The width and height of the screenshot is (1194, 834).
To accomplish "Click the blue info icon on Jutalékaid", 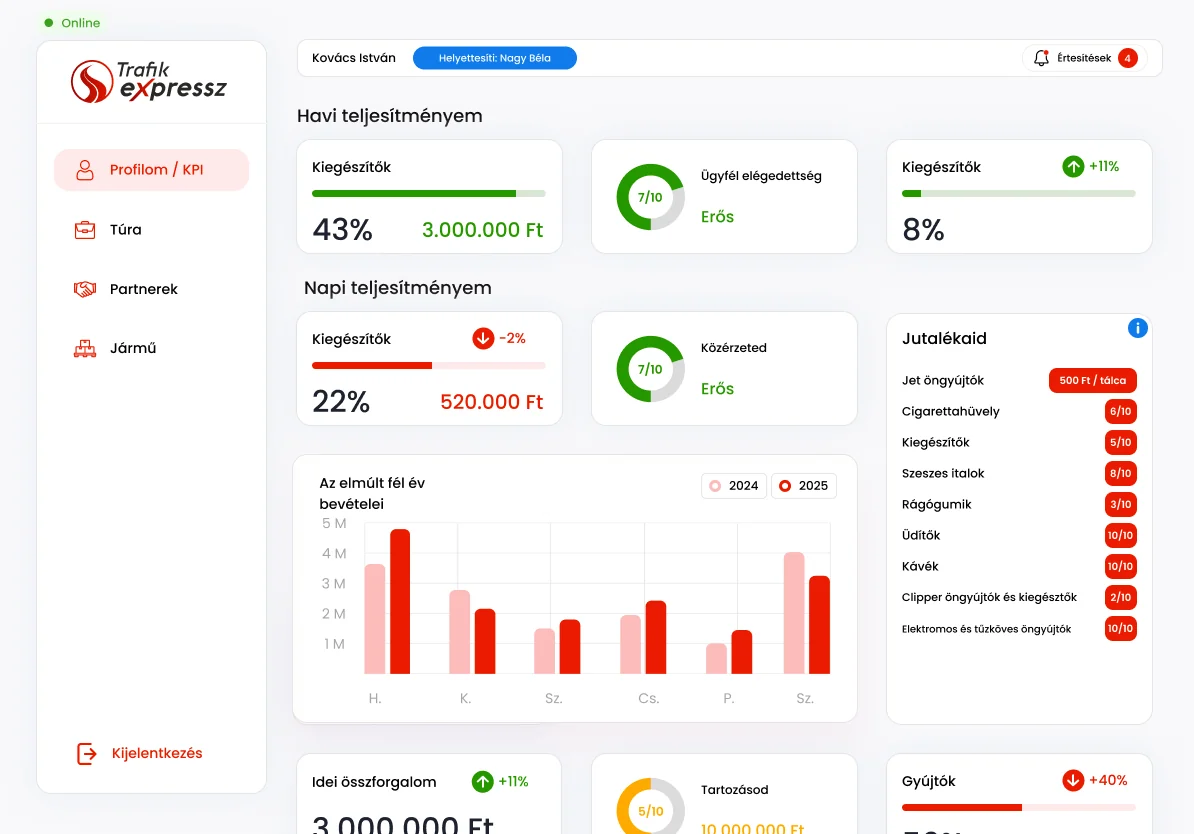I will [1137, 328].
